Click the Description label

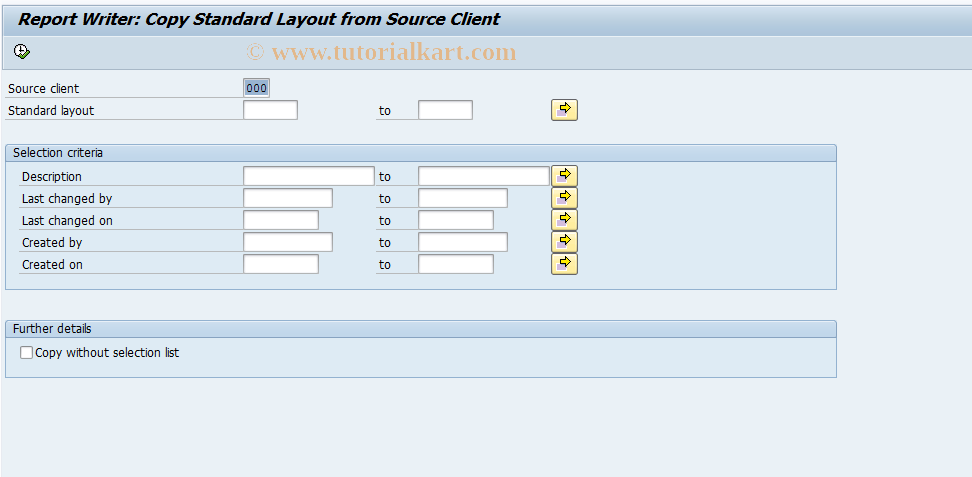point(51,177)
